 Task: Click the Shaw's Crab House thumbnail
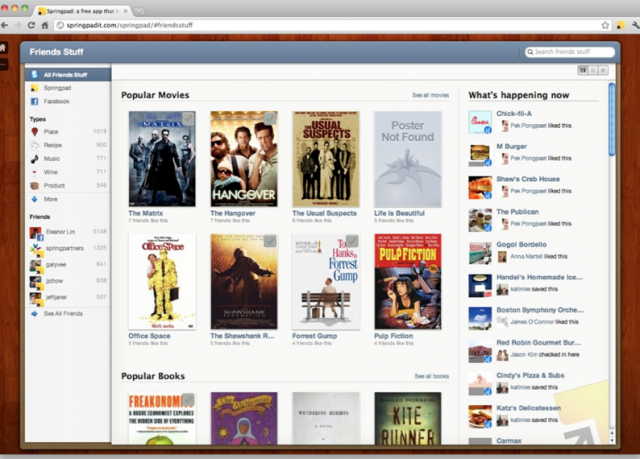(x=480, y=188)
